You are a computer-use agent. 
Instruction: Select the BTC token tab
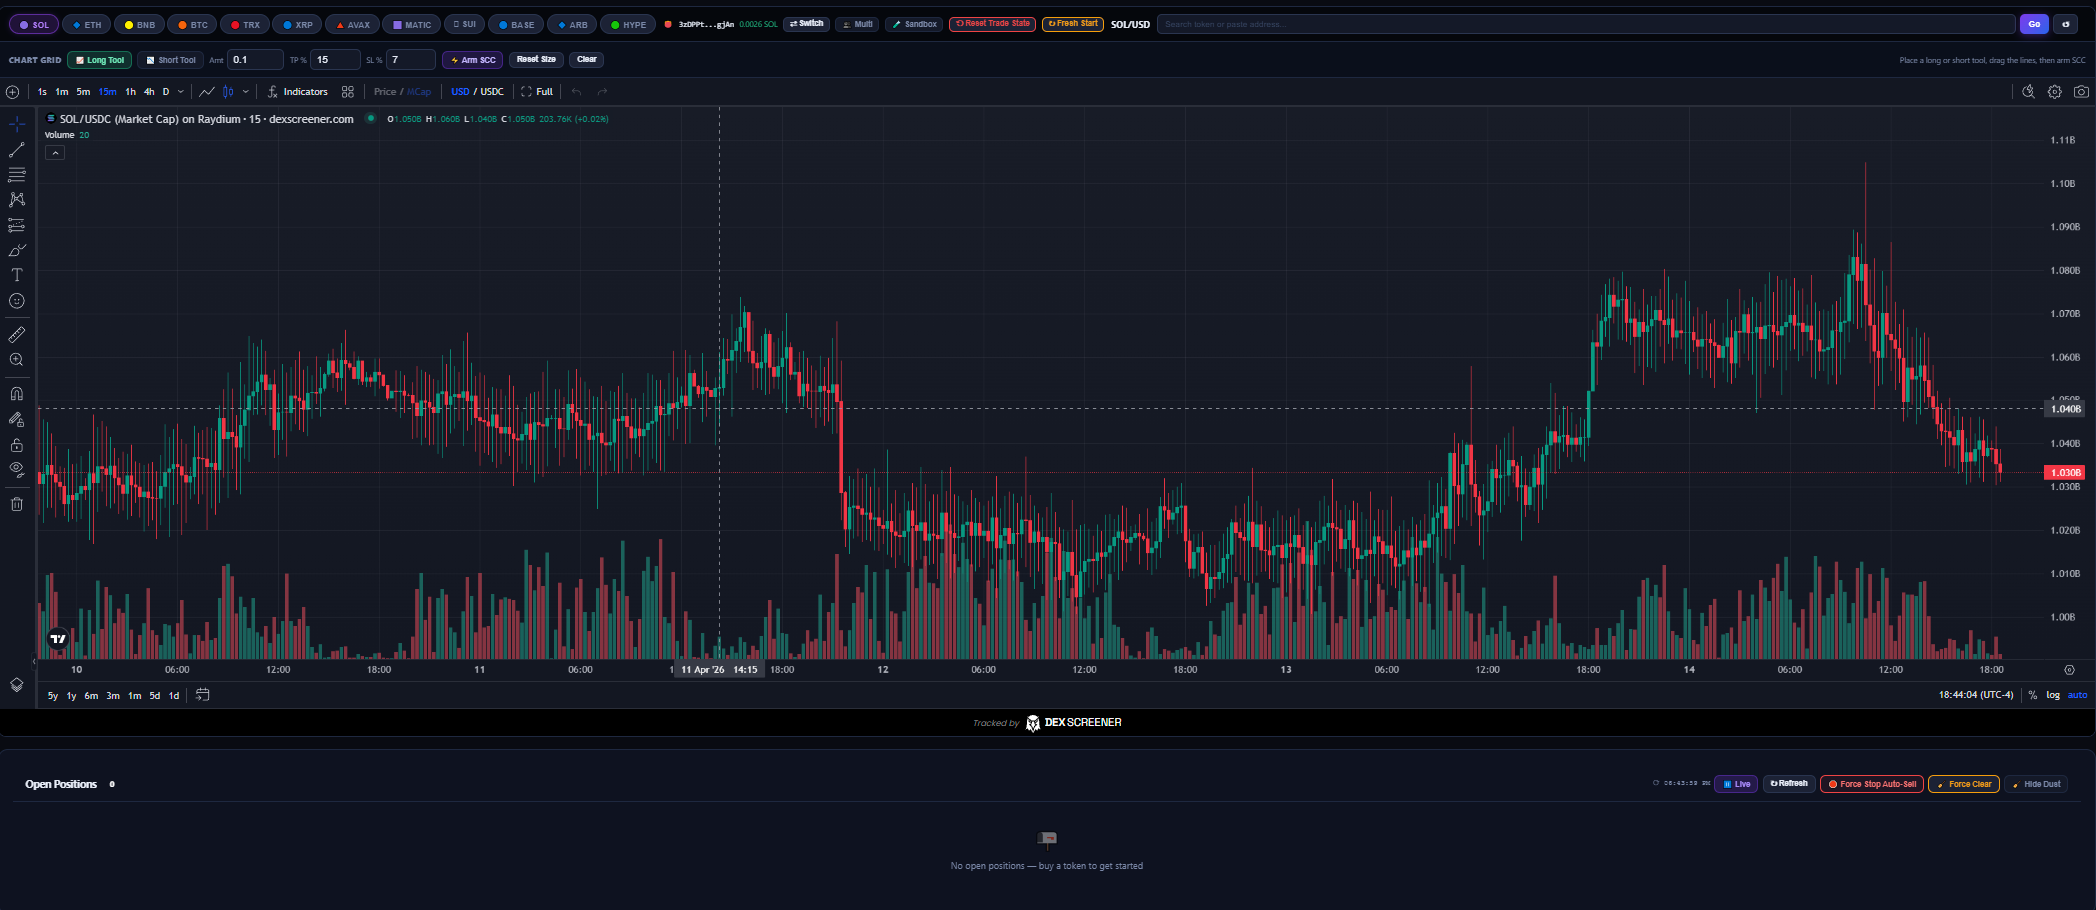coord(192,23)
